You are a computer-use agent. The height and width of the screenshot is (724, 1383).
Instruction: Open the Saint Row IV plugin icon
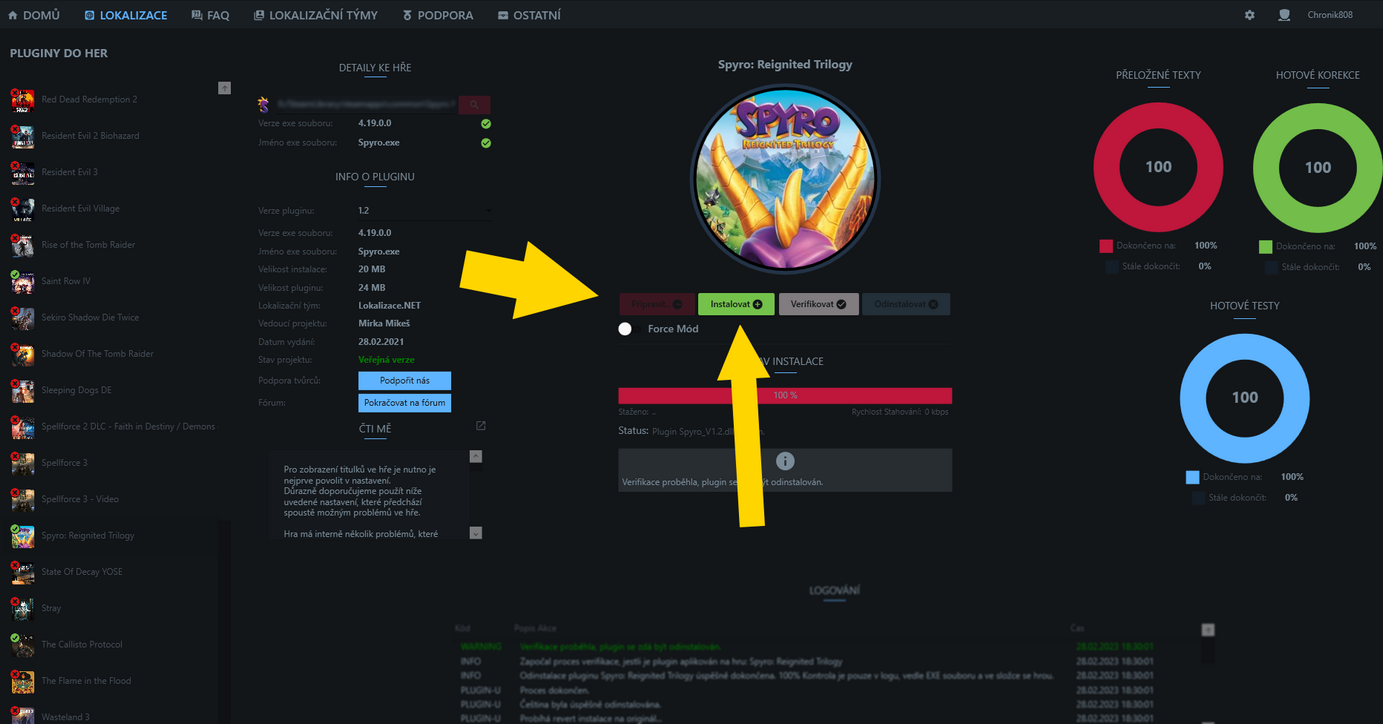(22, 282)
